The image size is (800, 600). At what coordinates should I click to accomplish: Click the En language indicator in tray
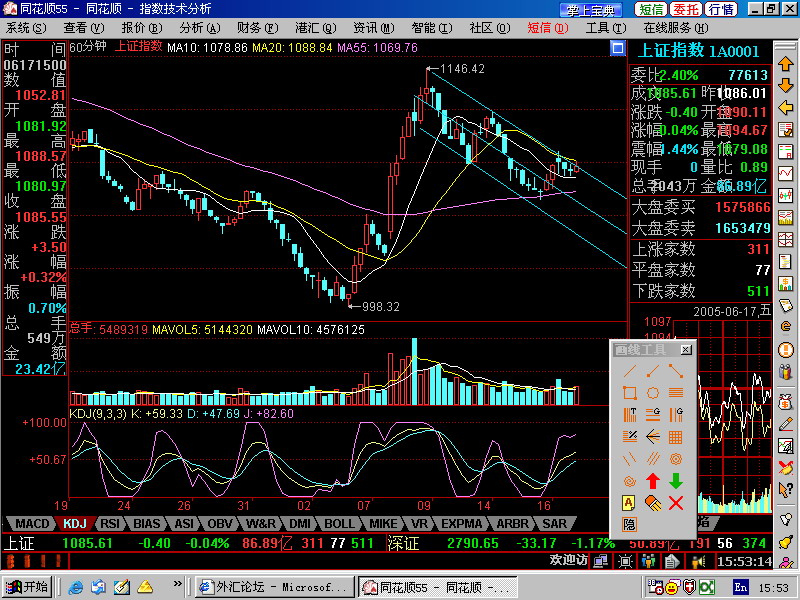740,587
